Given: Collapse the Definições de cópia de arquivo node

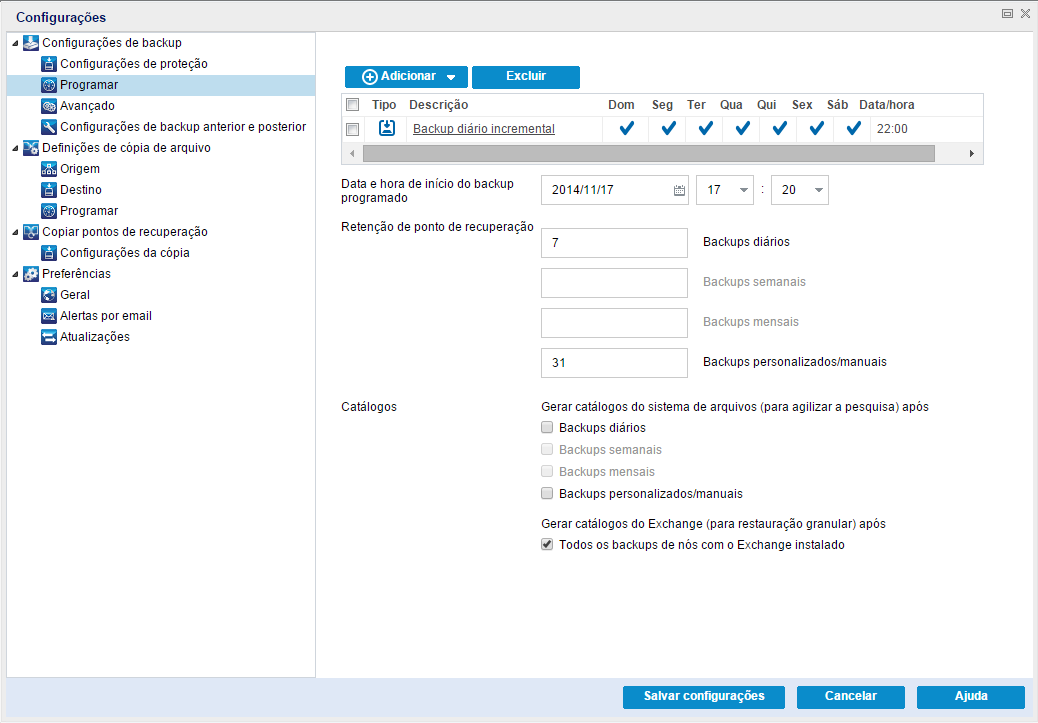Looking at the screenshot, I should point(15,148).
